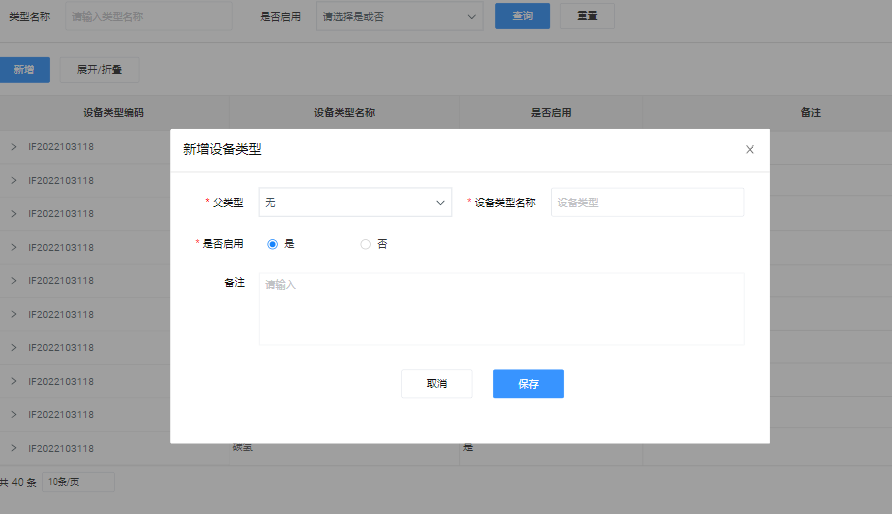Click the 类型名称 search input at the top
The height and width of the screenshot is (514, 892).
point(149,16)
